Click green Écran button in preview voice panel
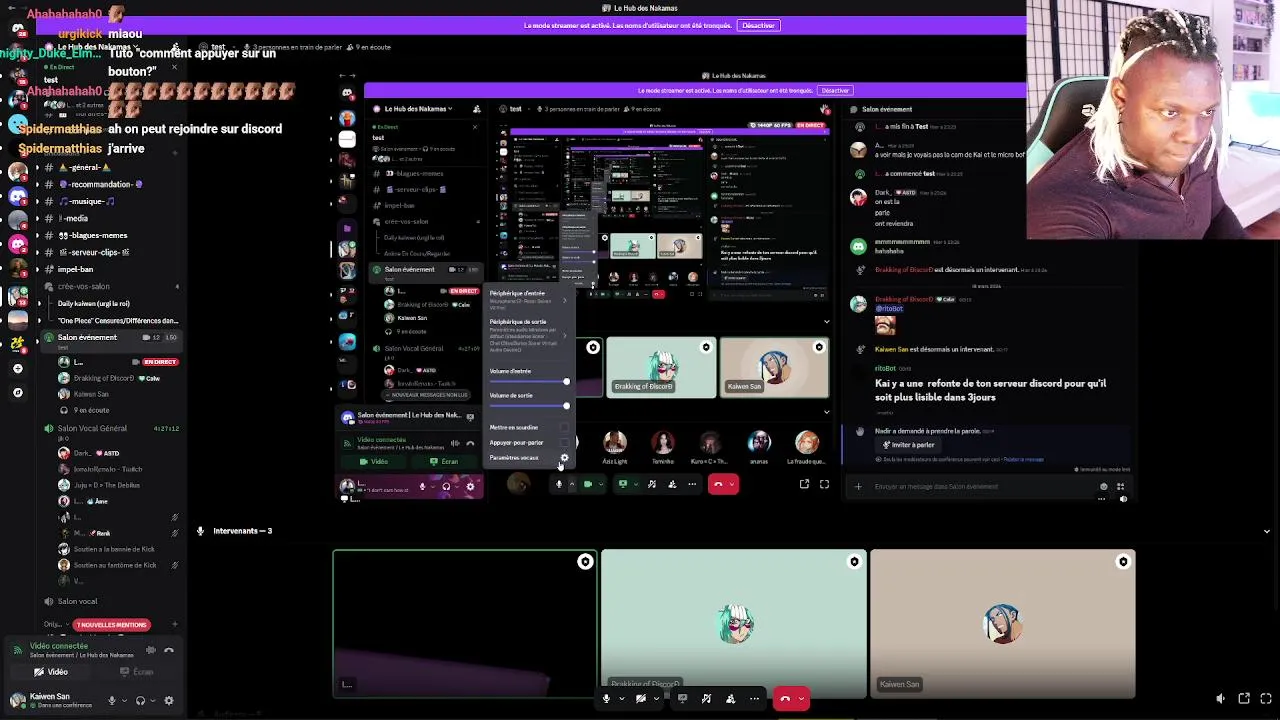Image resolution: width=1280 pixels, height=720 pixels. coord(444,462)
